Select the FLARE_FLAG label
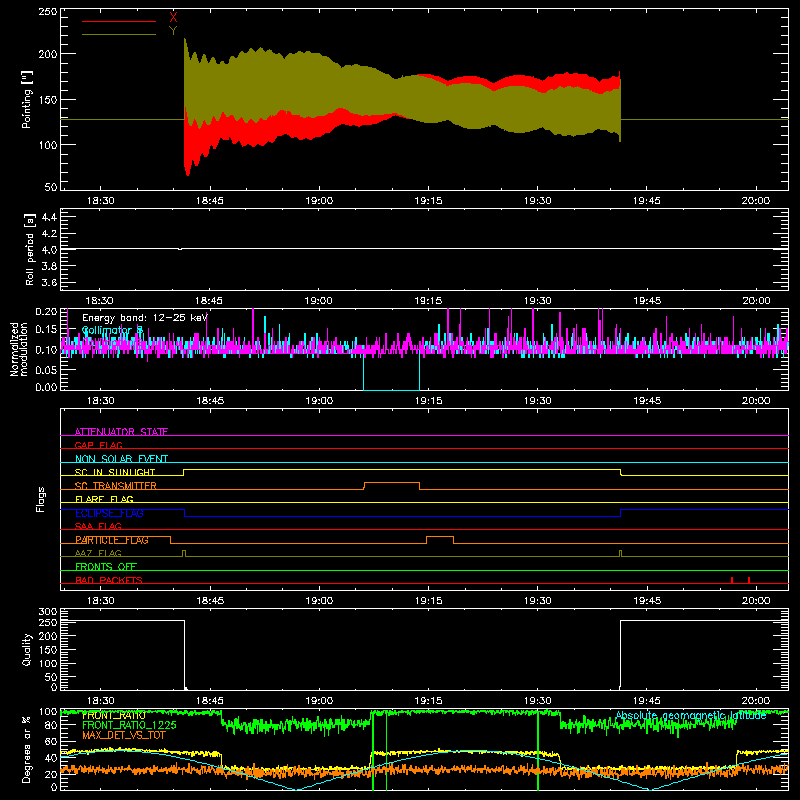Viewport: 800px width, 800px height. pos(104,499)
